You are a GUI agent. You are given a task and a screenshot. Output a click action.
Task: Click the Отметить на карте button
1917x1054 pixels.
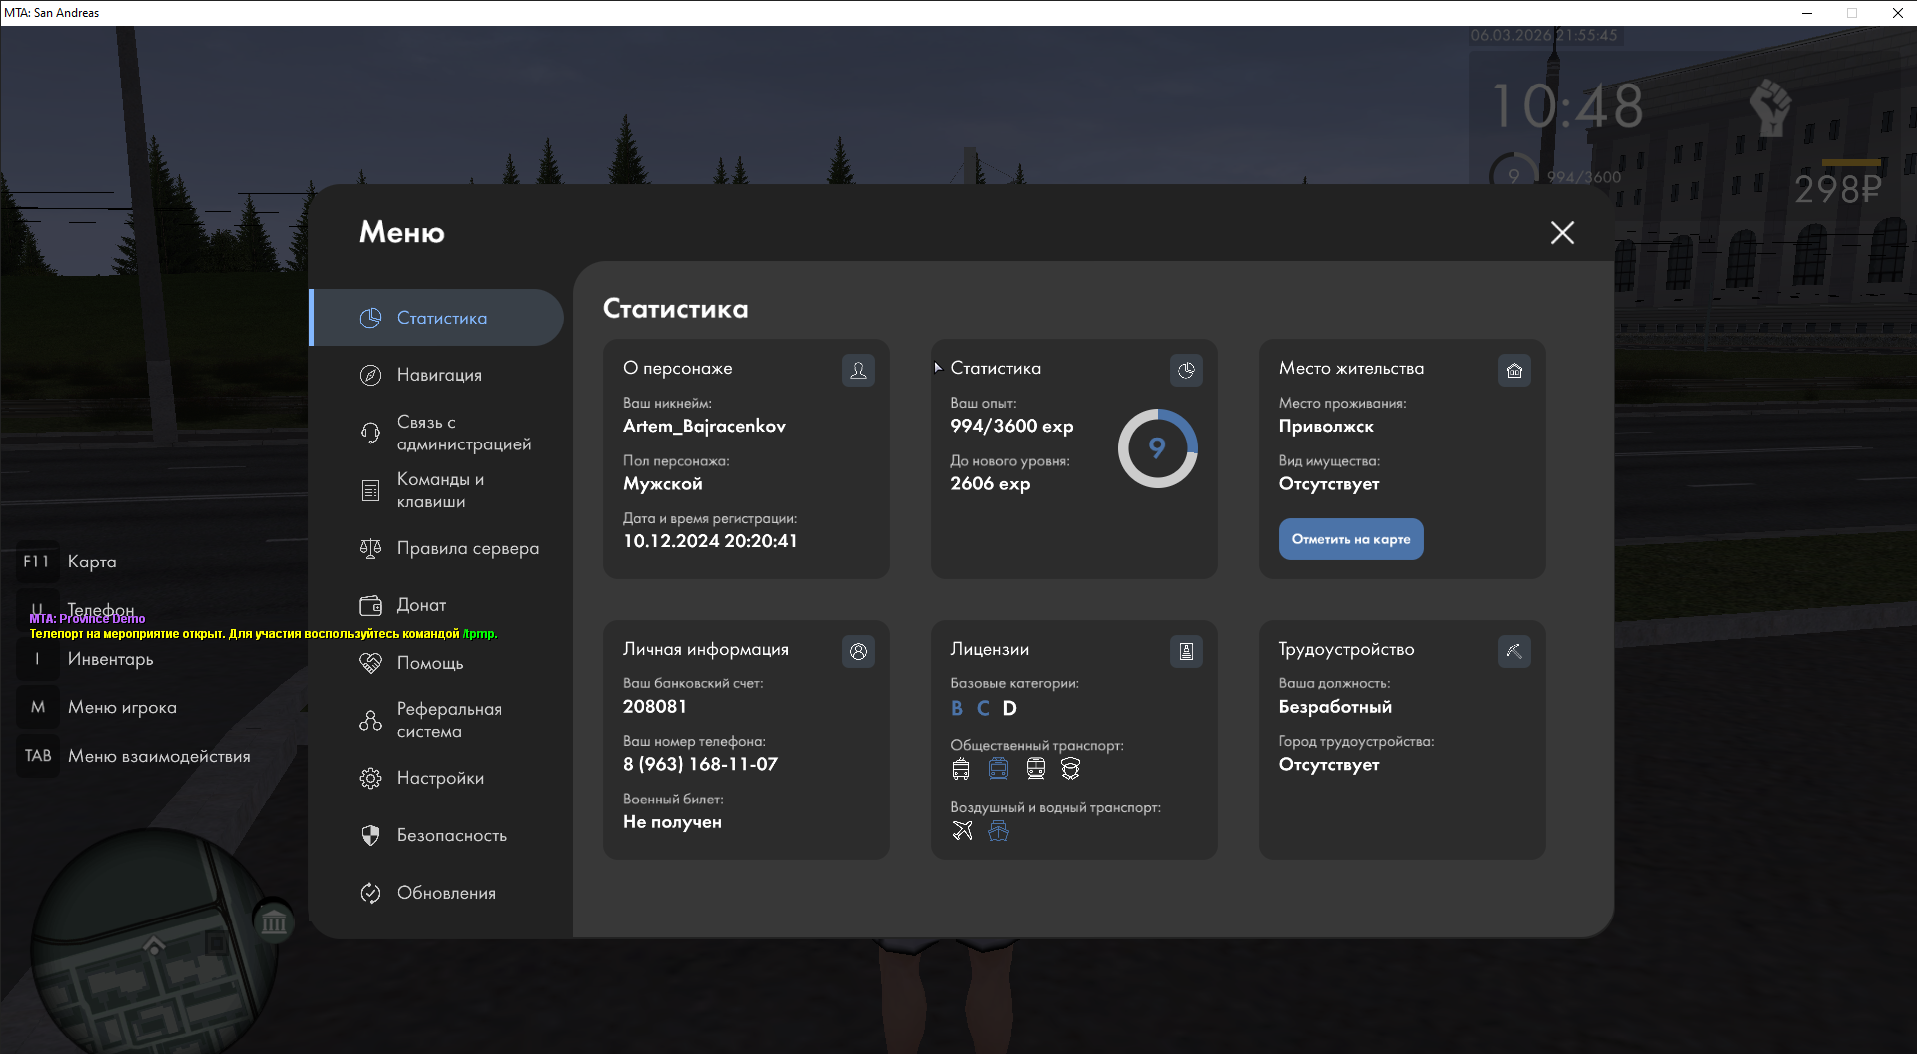[x=1351, y=539]
